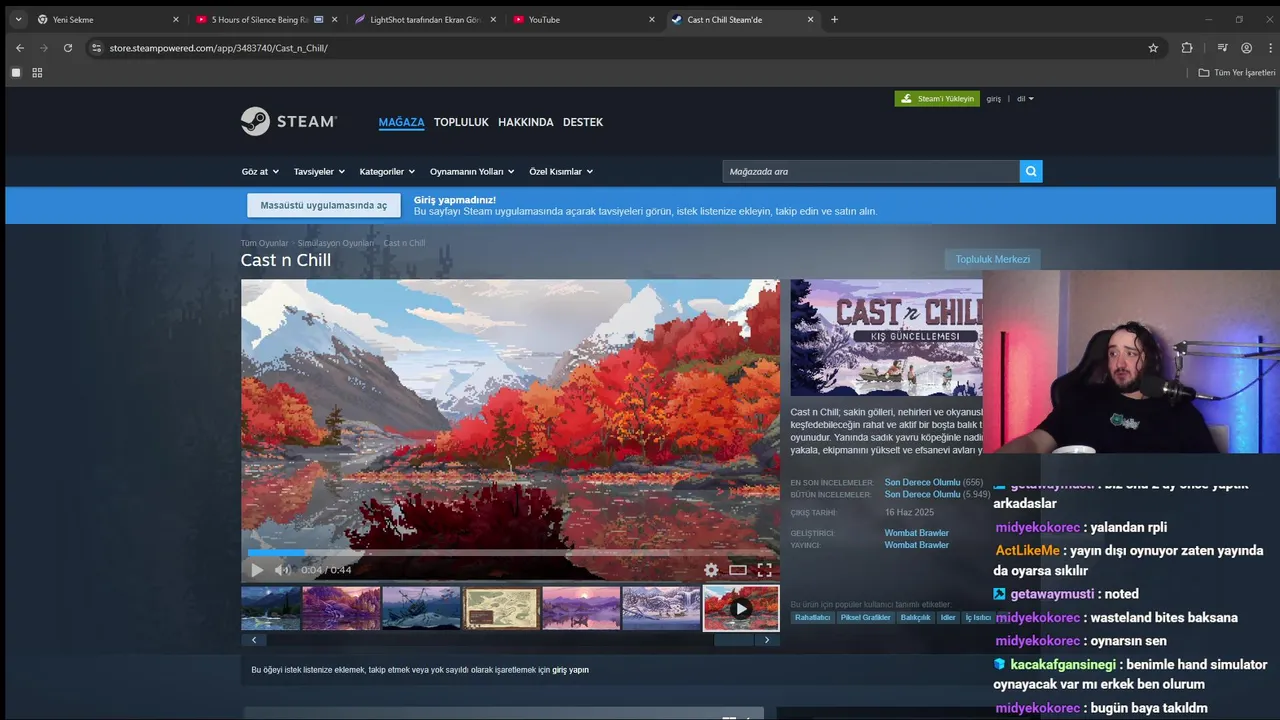Grab the thumbnail strip scrollbar handle
1280x720 pixels.
click(735, 640)
